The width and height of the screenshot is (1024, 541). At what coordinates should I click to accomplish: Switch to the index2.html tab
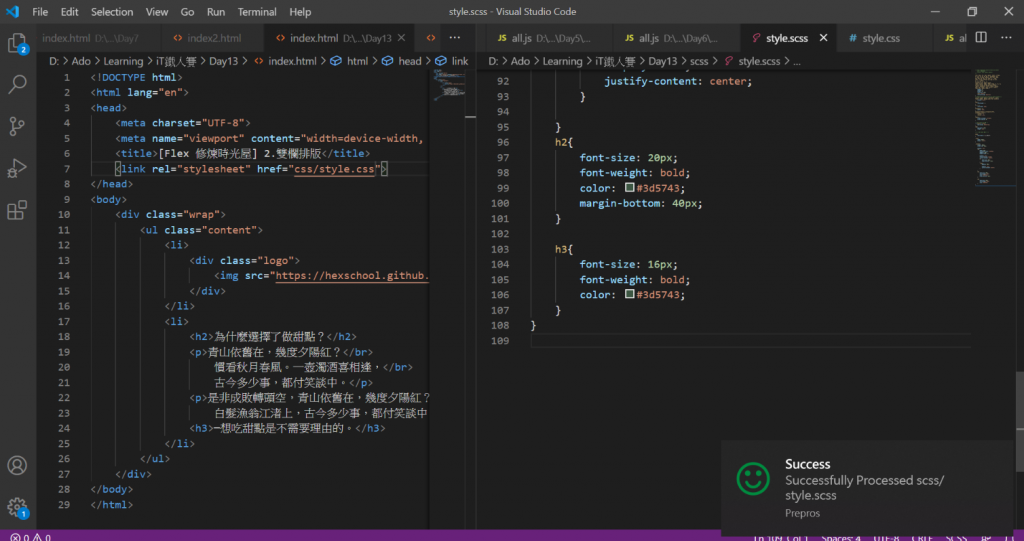click(x=213, y=38)
